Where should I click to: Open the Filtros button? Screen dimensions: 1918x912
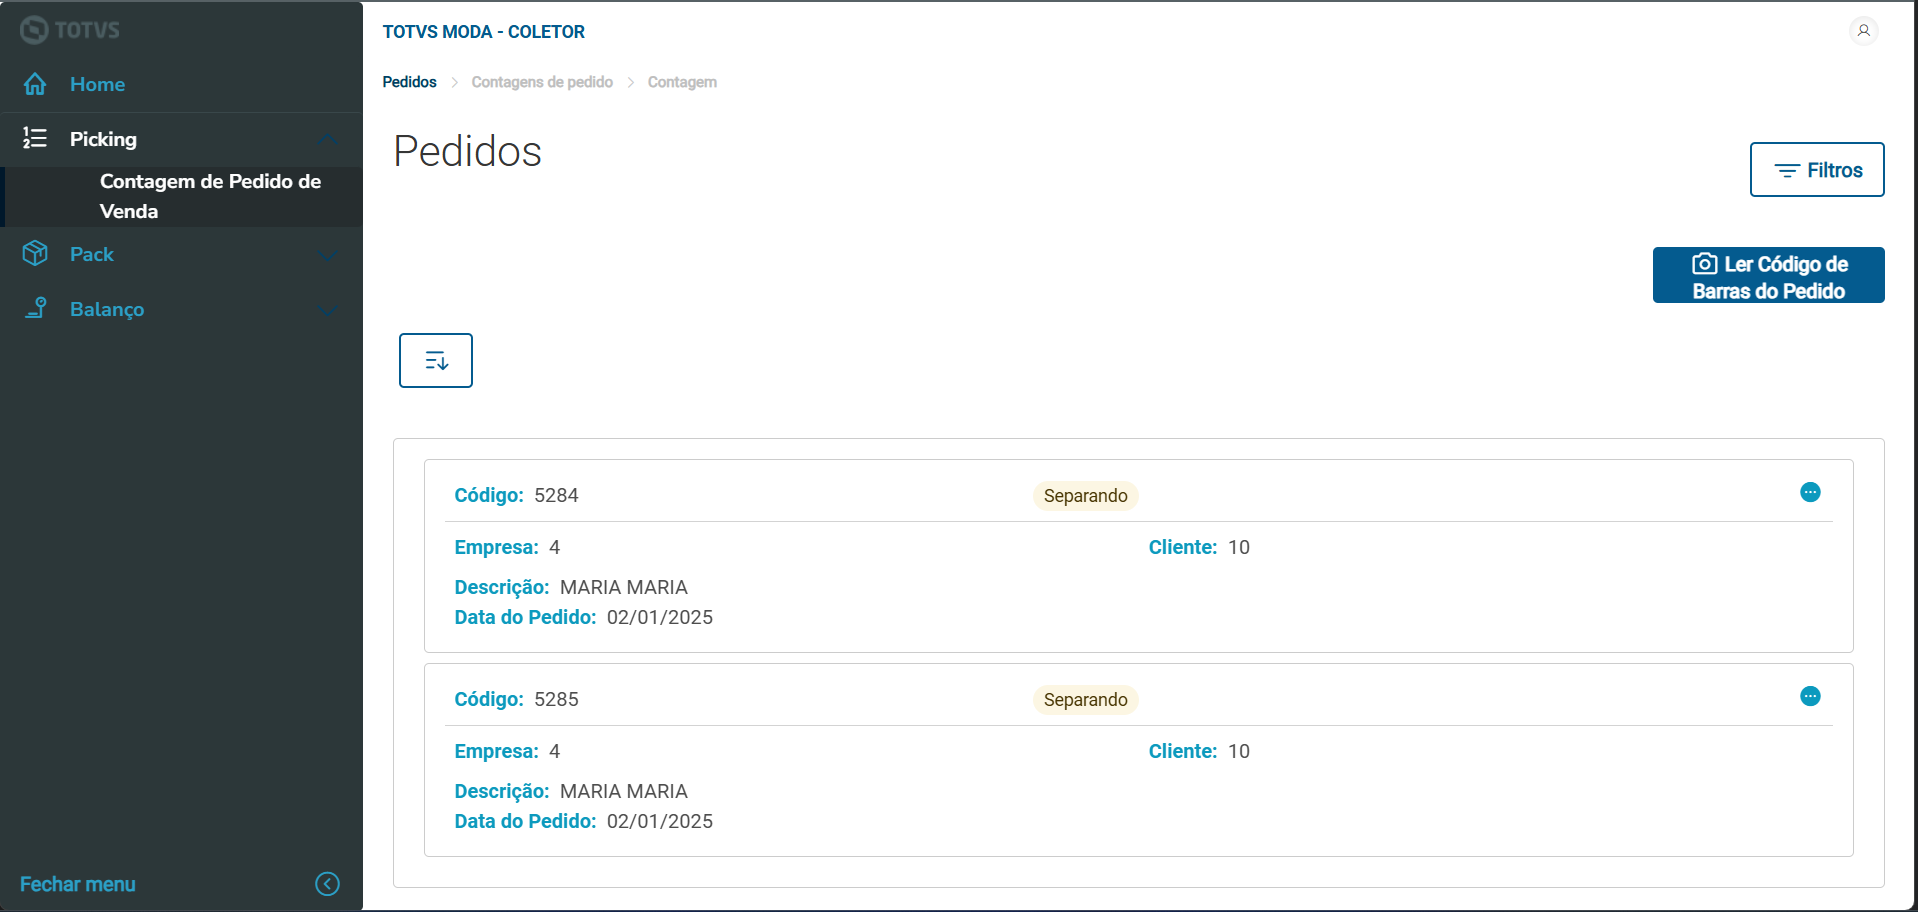[1817, 170]
